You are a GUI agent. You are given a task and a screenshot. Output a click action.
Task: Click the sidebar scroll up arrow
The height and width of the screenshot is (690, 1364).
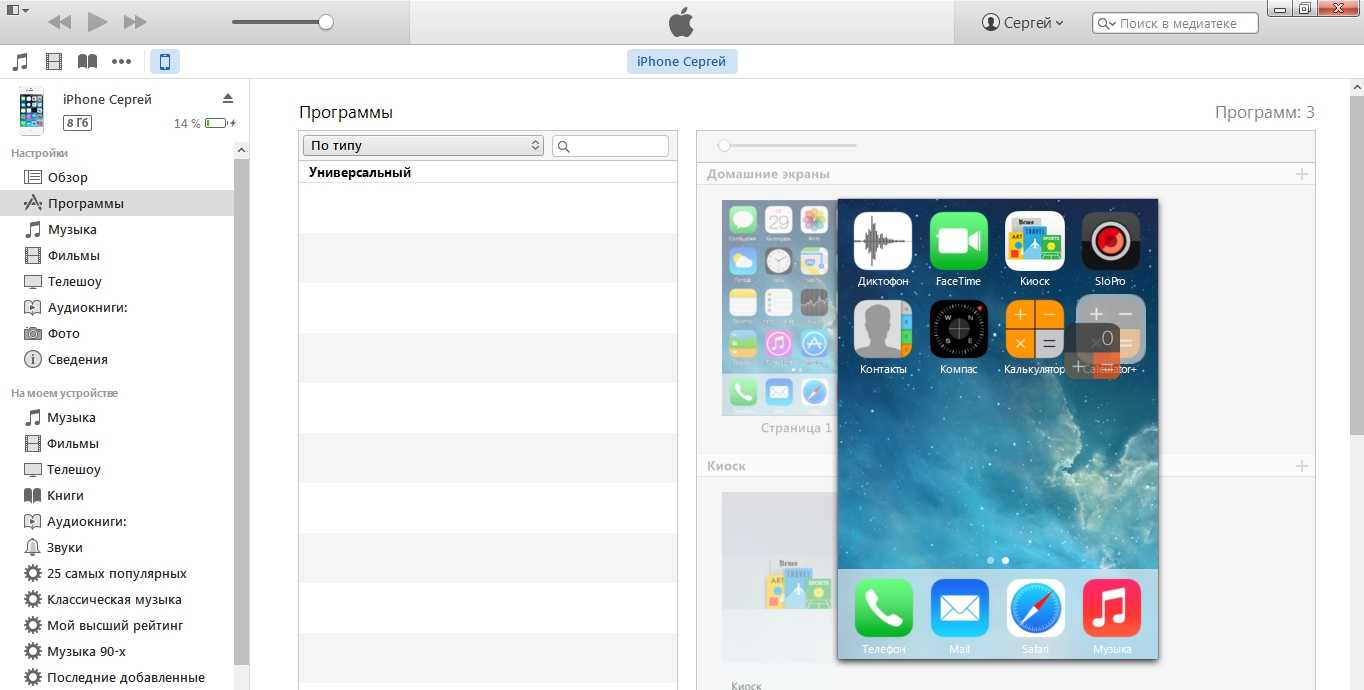click(x=241, y=150)
